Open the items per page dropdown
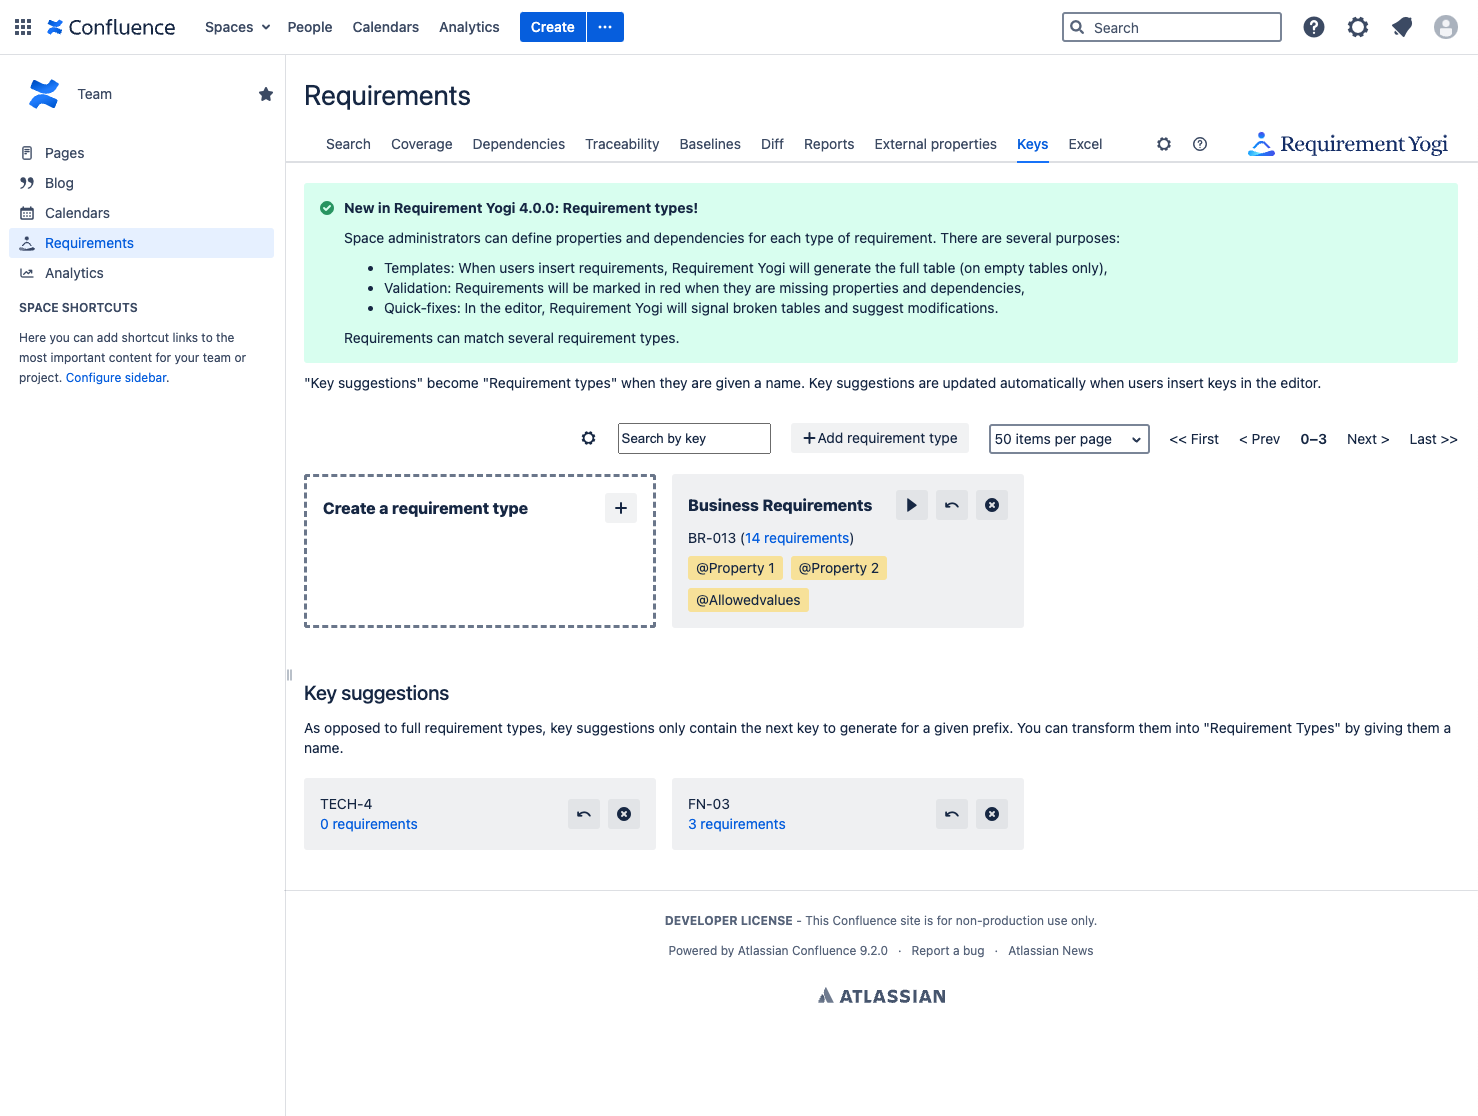This screenshot has width=1478, height=1116. [1068, 439]
